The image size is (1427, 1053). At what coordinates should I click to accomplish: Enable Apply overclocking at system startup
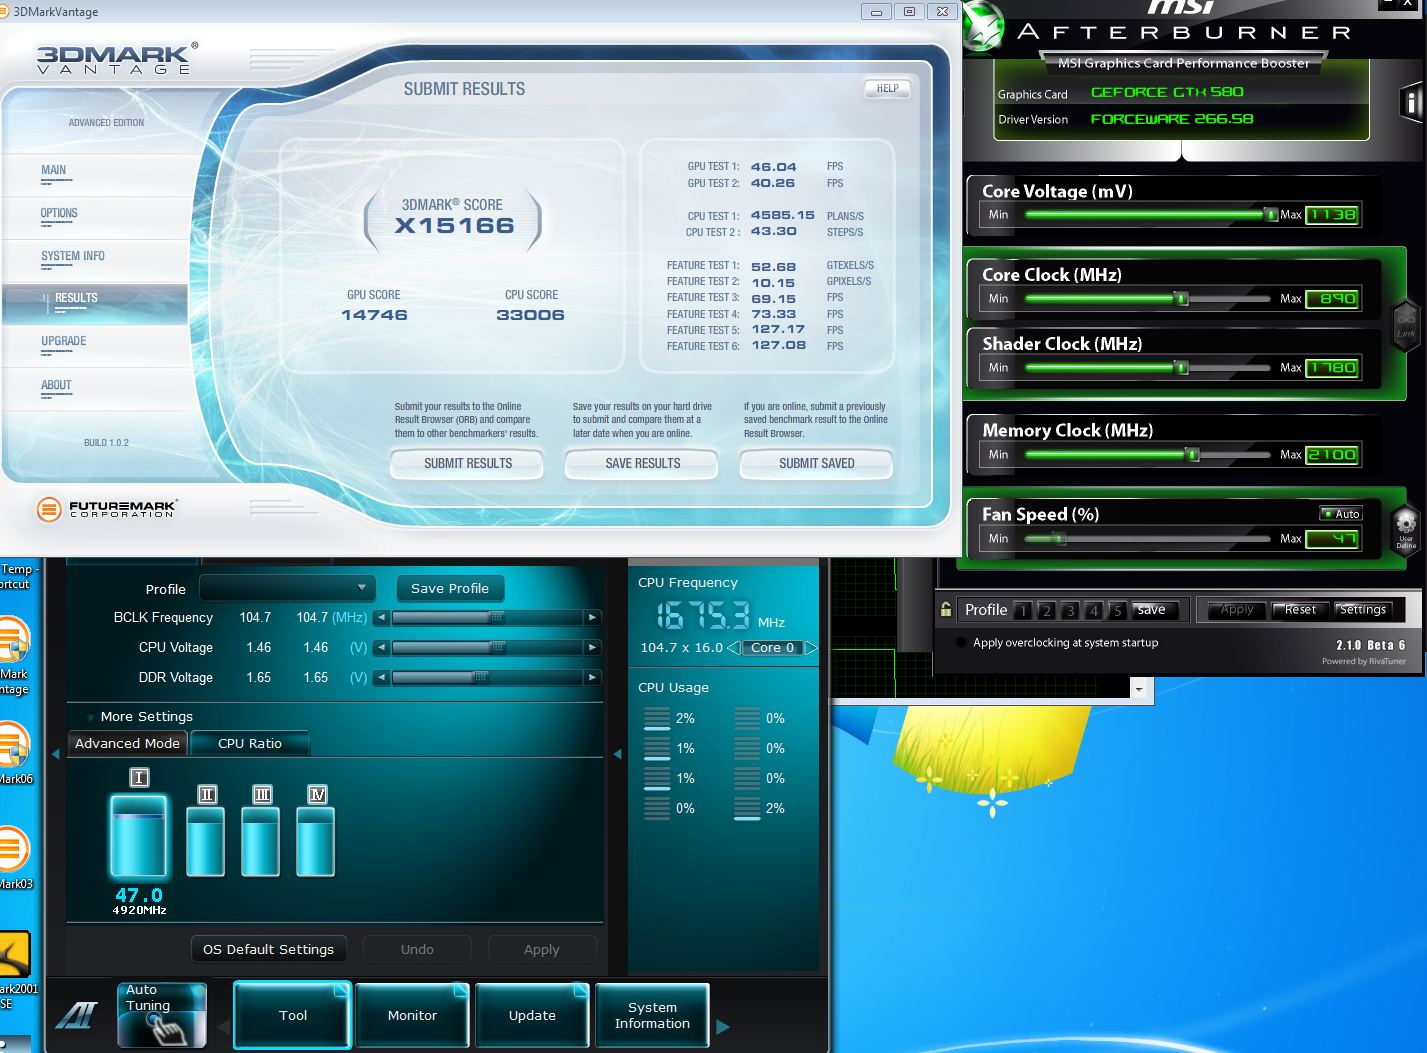click(x=961, y=642)
